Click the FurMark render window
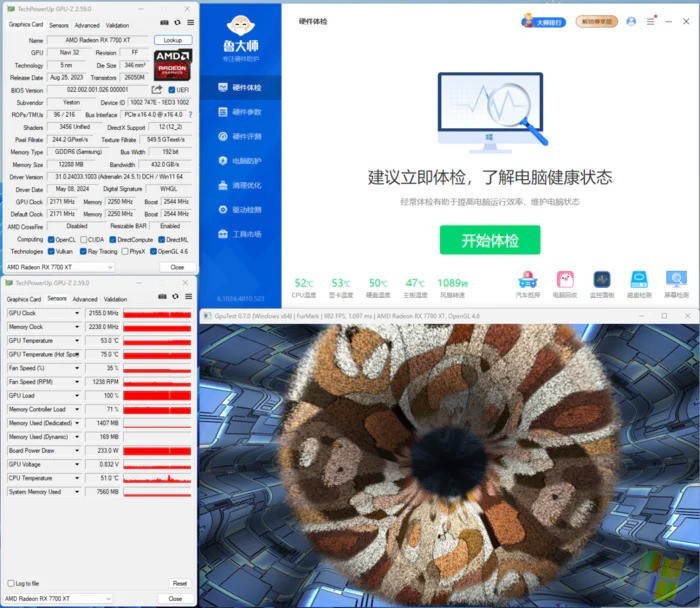This screenshot has width=700, height=608. point(449,464)
